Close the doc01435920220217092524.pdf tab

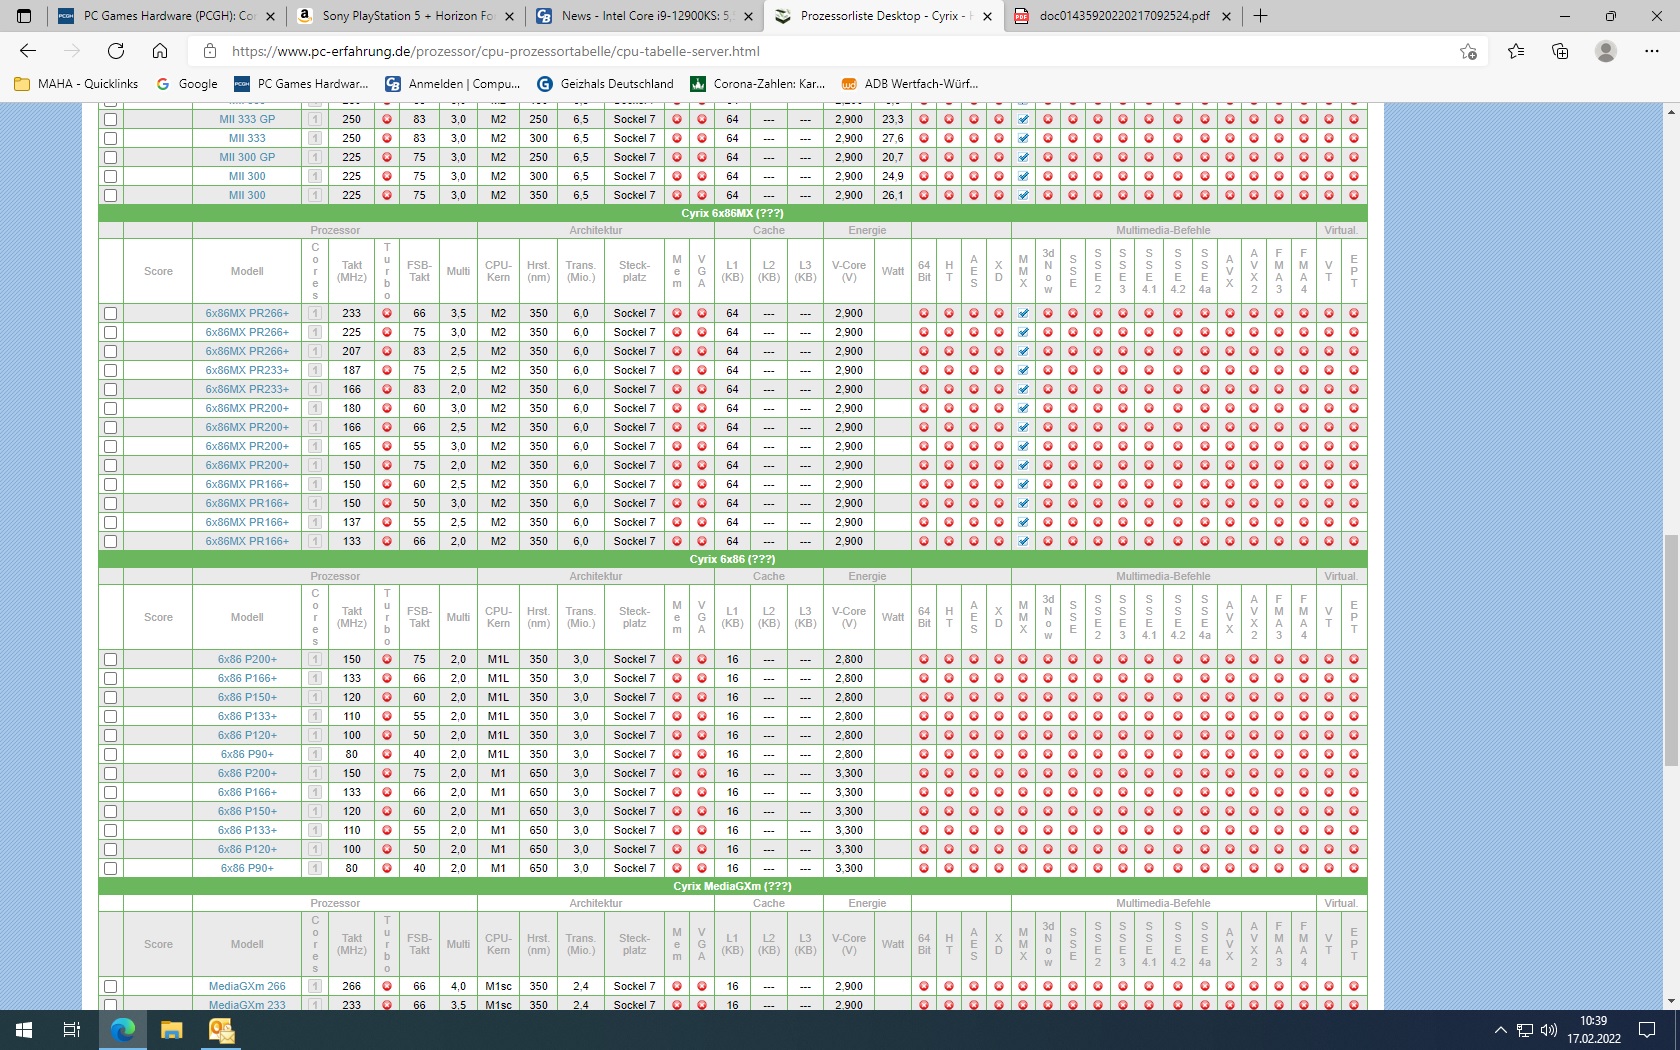click(x=1226, y=16)
